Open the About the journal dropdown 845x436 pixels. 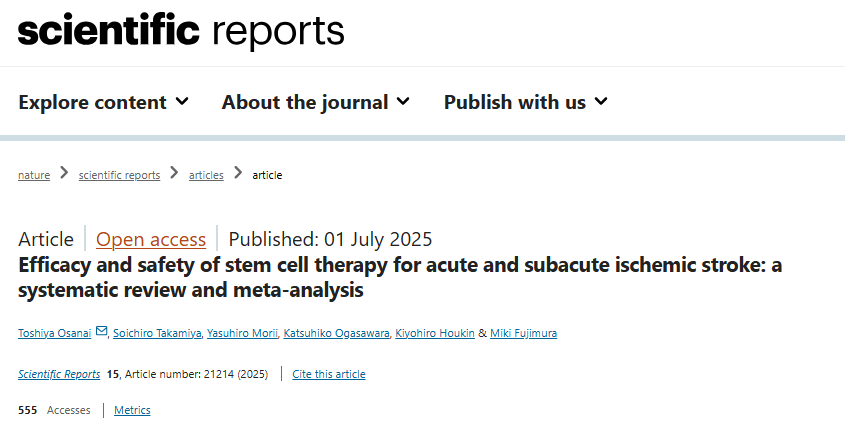(x=315, y=102)
